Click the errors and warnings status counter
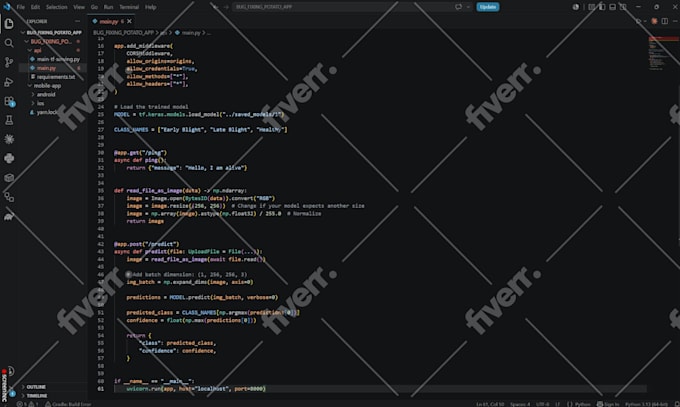This screenshot has width=680, height=407. (x=28, y=404)
